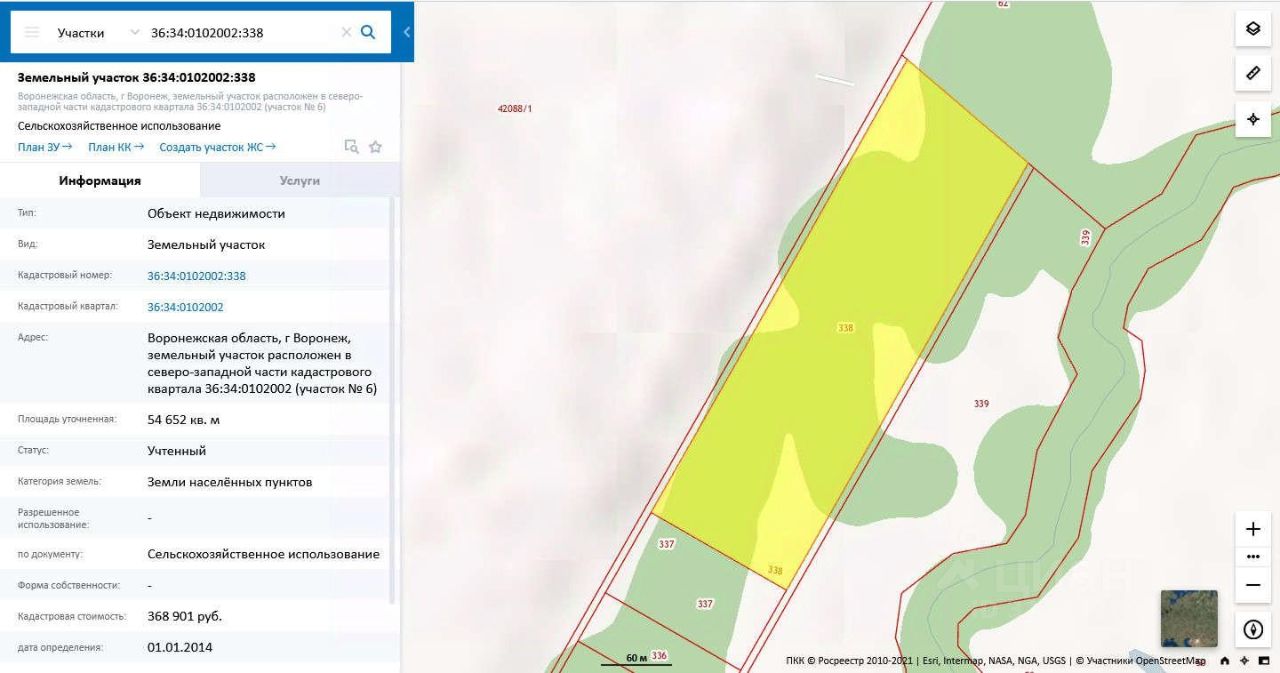Open cadastral number 36:34:0102002:338 link
The image size is (1280, 673).
196,276
